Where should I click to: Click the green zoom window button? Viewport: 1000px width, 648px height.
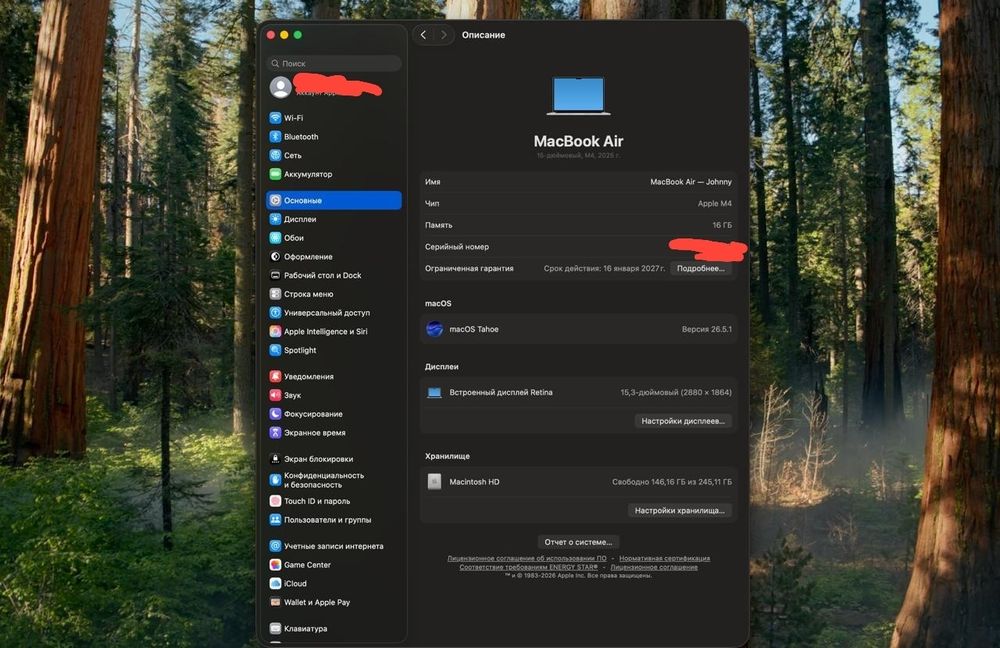coord(298,35)
